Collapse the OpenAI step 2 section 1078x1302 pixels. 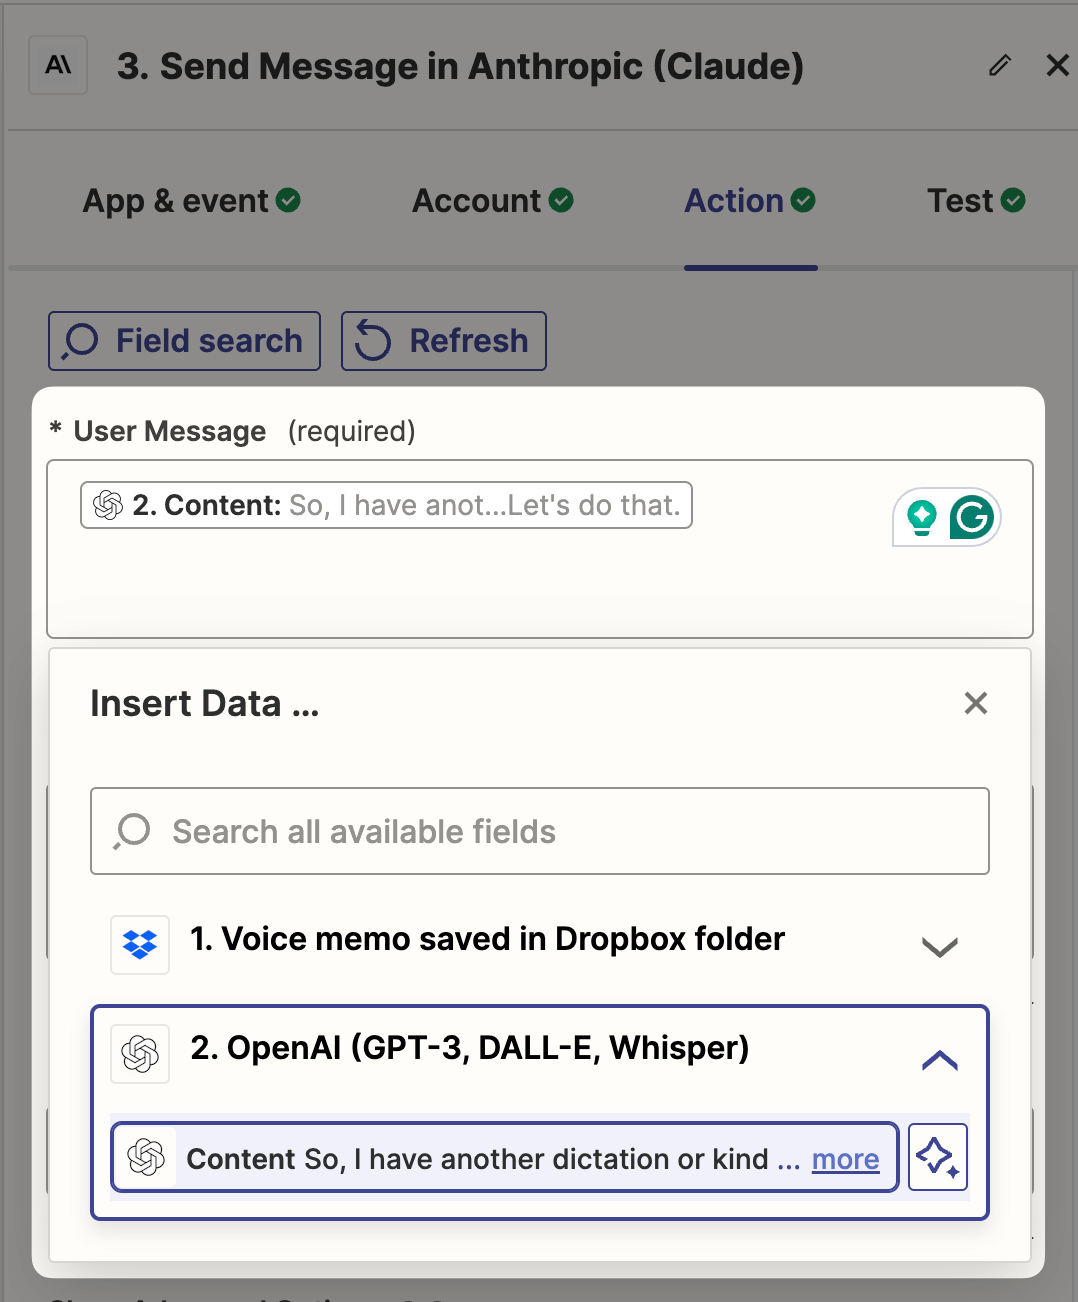pyautogui.click(x=939, y=1060)
